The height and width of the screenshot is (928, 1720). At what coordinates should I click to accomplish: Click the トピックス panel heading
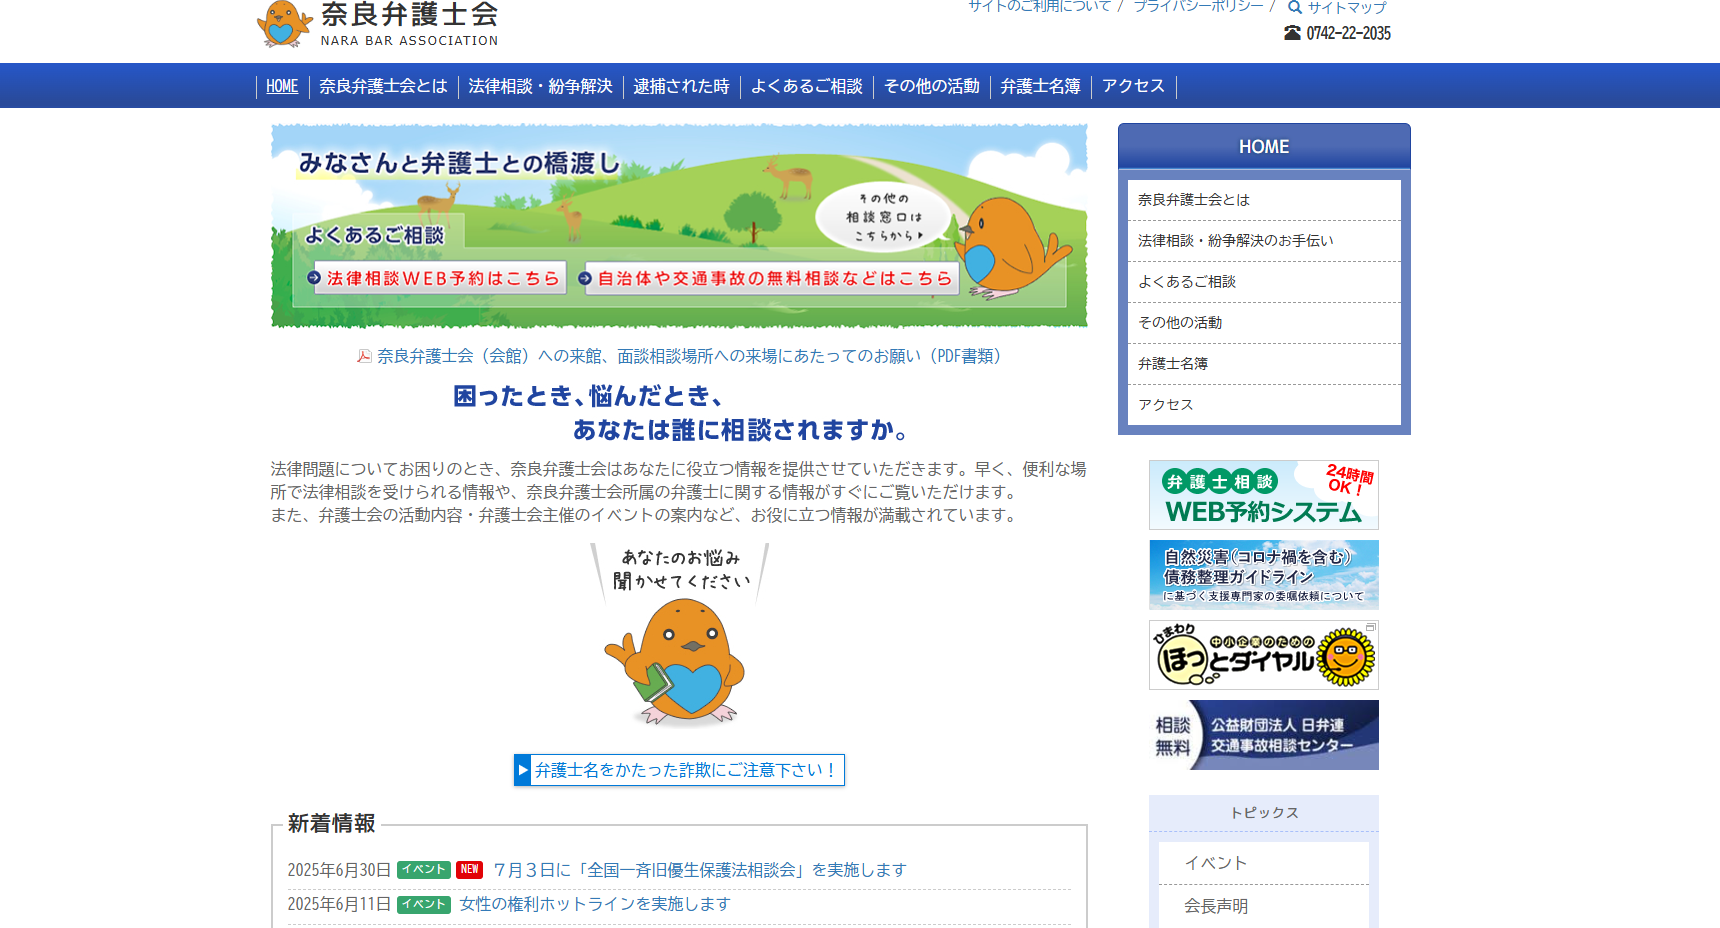(1264, 813)
